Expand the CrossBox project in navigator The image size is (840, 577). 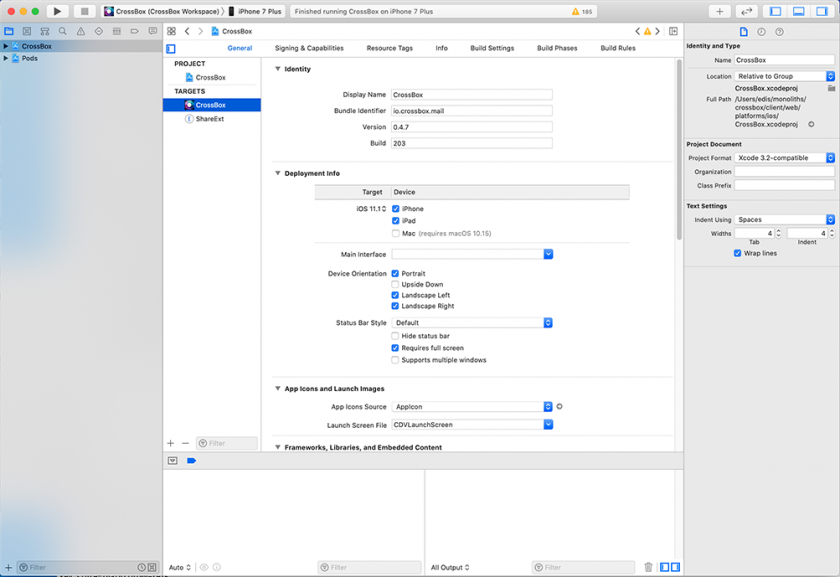tap(6, 46)
